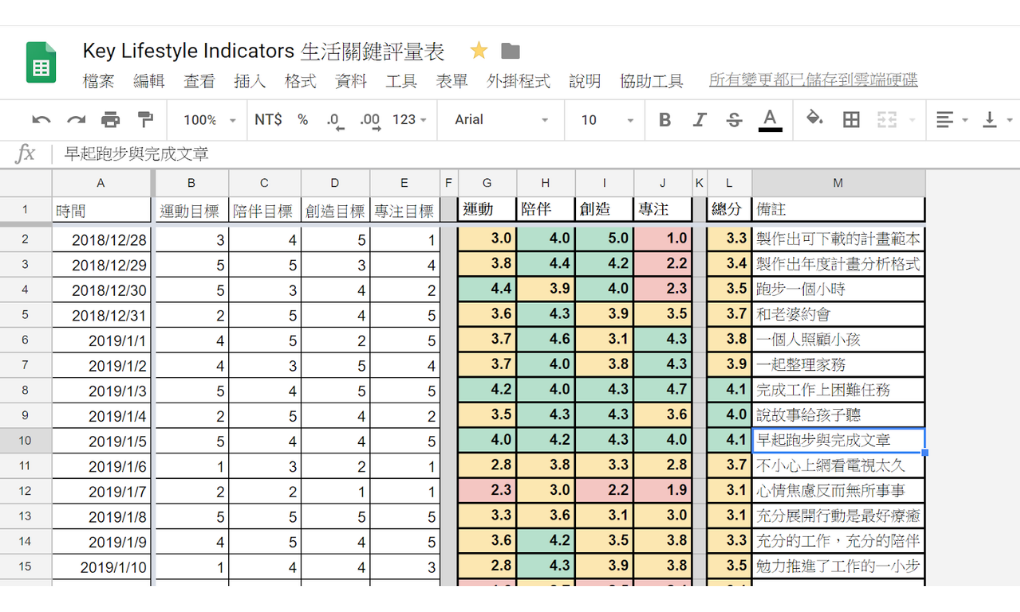Open the 插入 menu
This screenshot has height=612, width=1020.
pyautogui.click(x=250, y=81)
